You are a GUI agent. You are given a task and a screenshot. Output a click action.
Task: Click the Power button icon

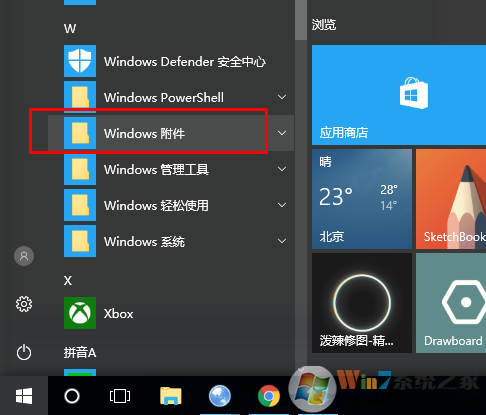coord(24,352)
